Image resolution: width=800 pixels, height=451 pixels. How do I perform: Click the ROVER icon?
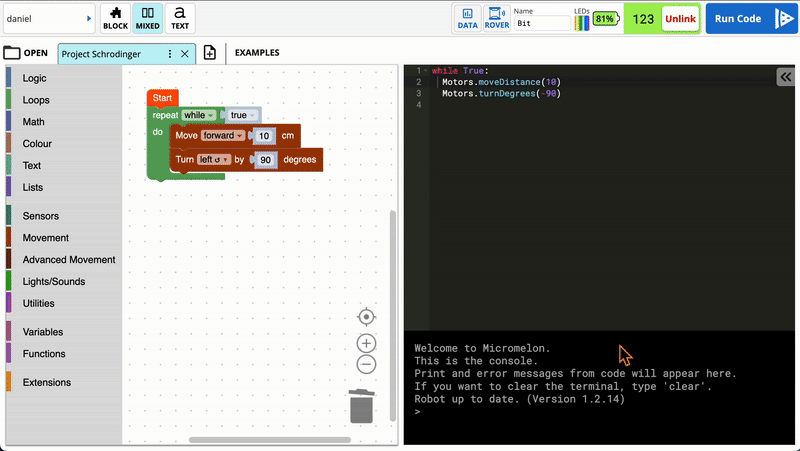(497, 18)
